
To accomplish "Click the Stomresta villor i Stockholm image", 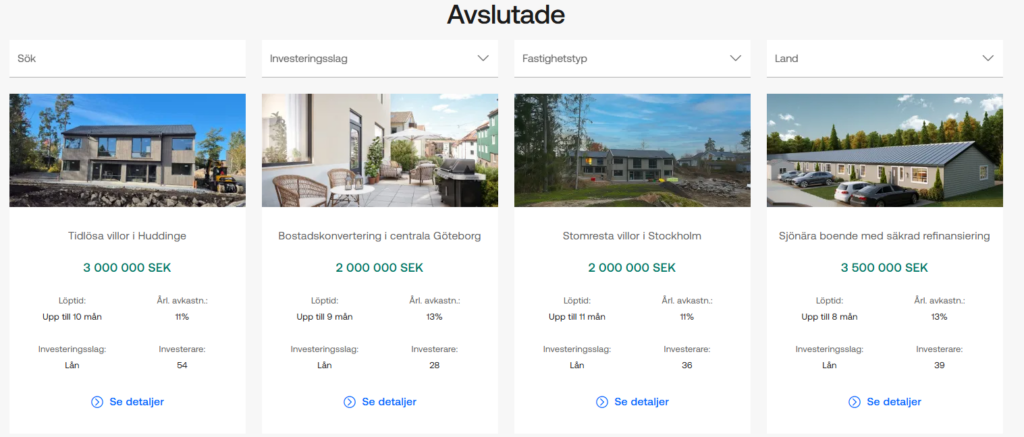I will pyautogui.click(x=632, y=150).
